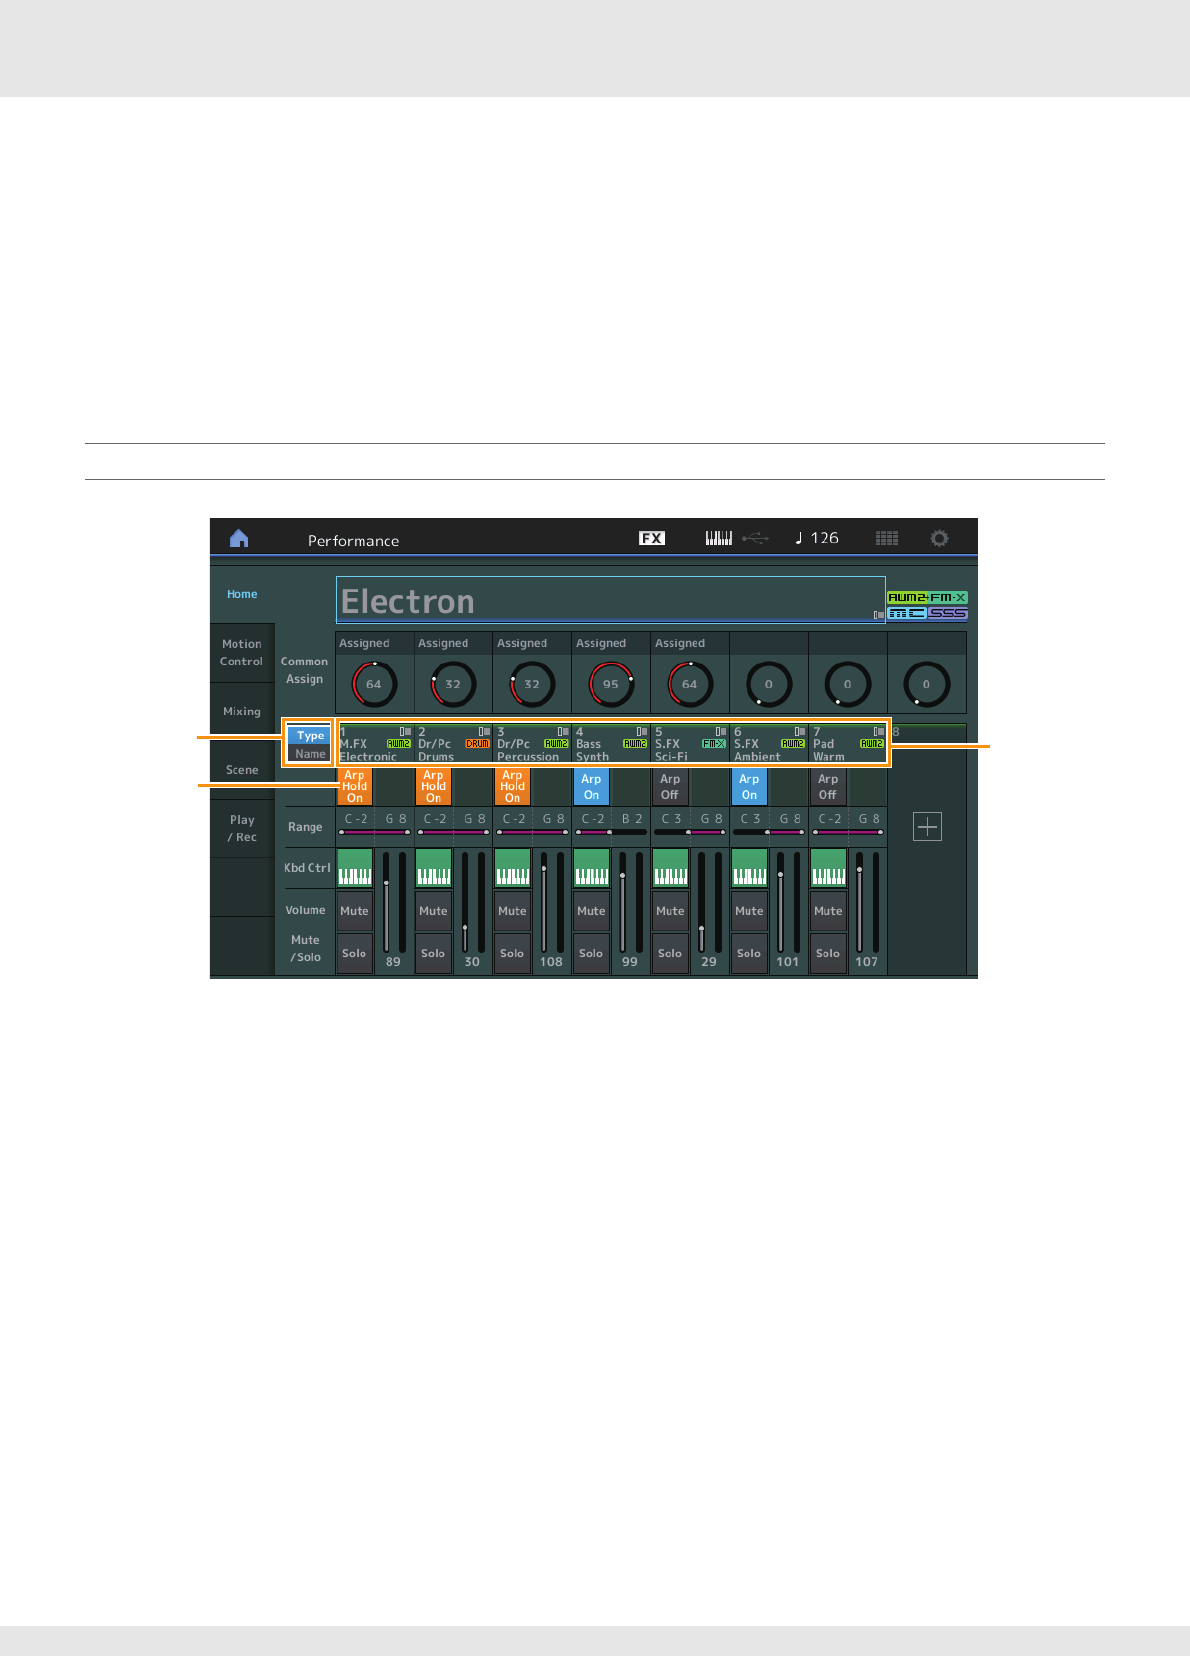Tap Part 2 Kbd Ctrl keyboard icon
Viewport: 1190px width, 1656px height.
433,868
